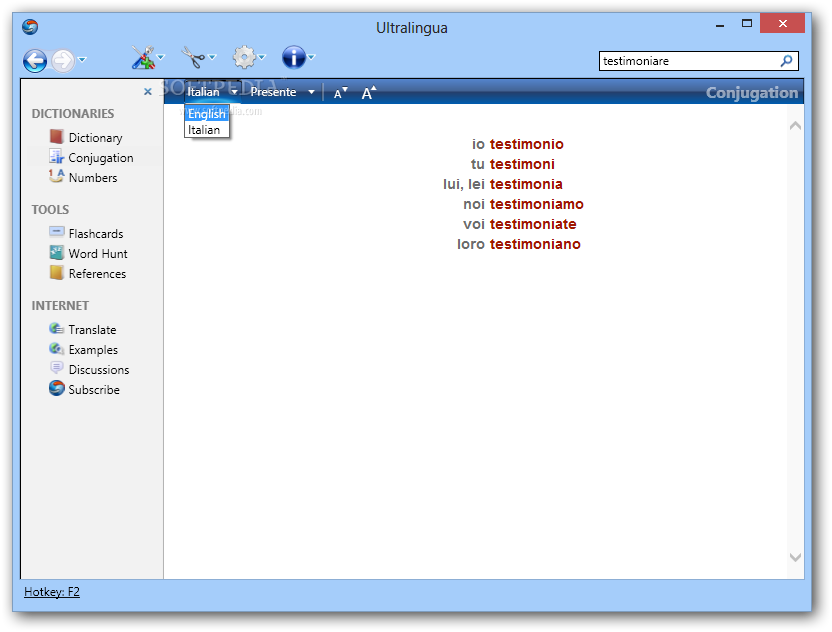Open the navigation history dropdown arrow
This screenshot has height=632, width=832.
click(x=82, y=59)
